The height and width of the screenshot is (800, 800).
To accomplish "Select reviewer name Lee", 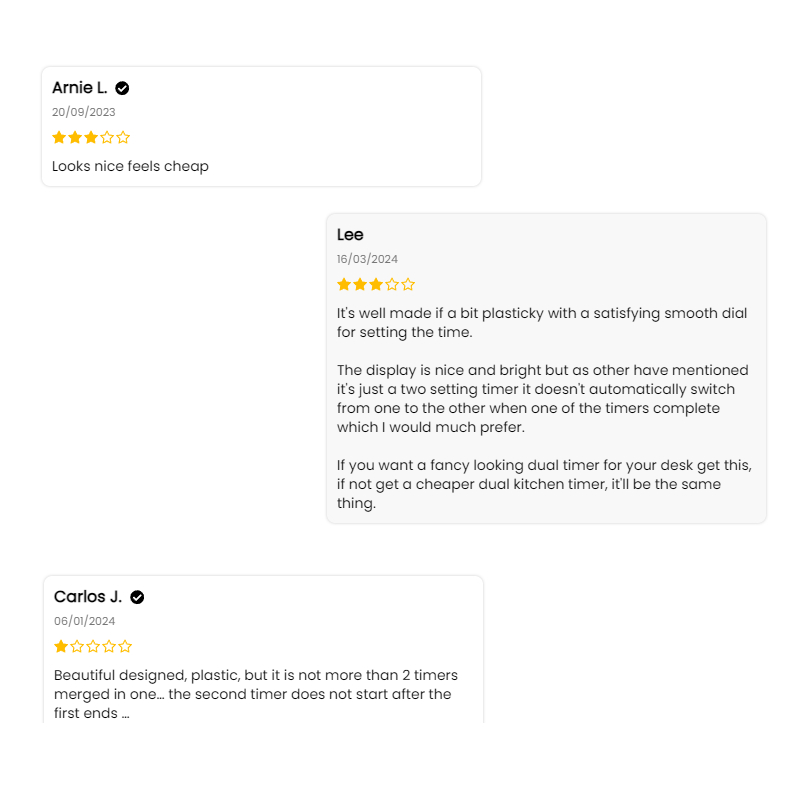I will (x=350, y=235).
